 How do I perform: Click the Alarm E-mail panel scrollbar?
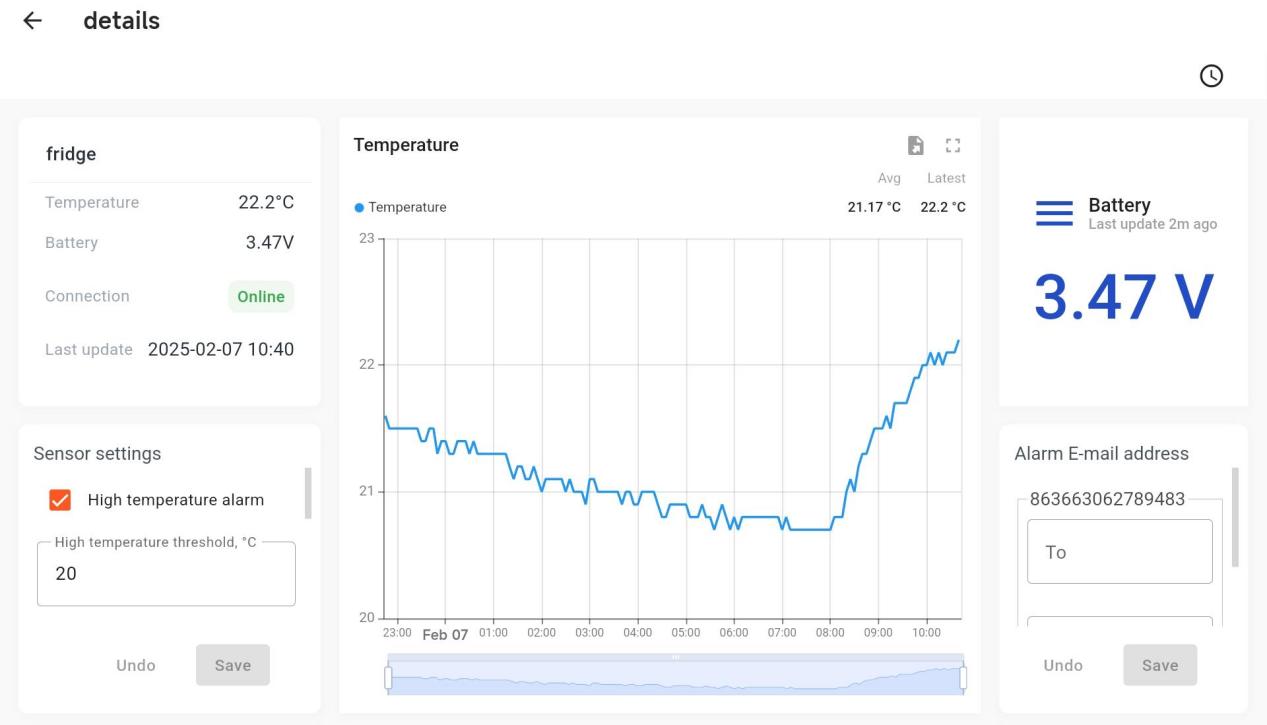pos(1235,517)
